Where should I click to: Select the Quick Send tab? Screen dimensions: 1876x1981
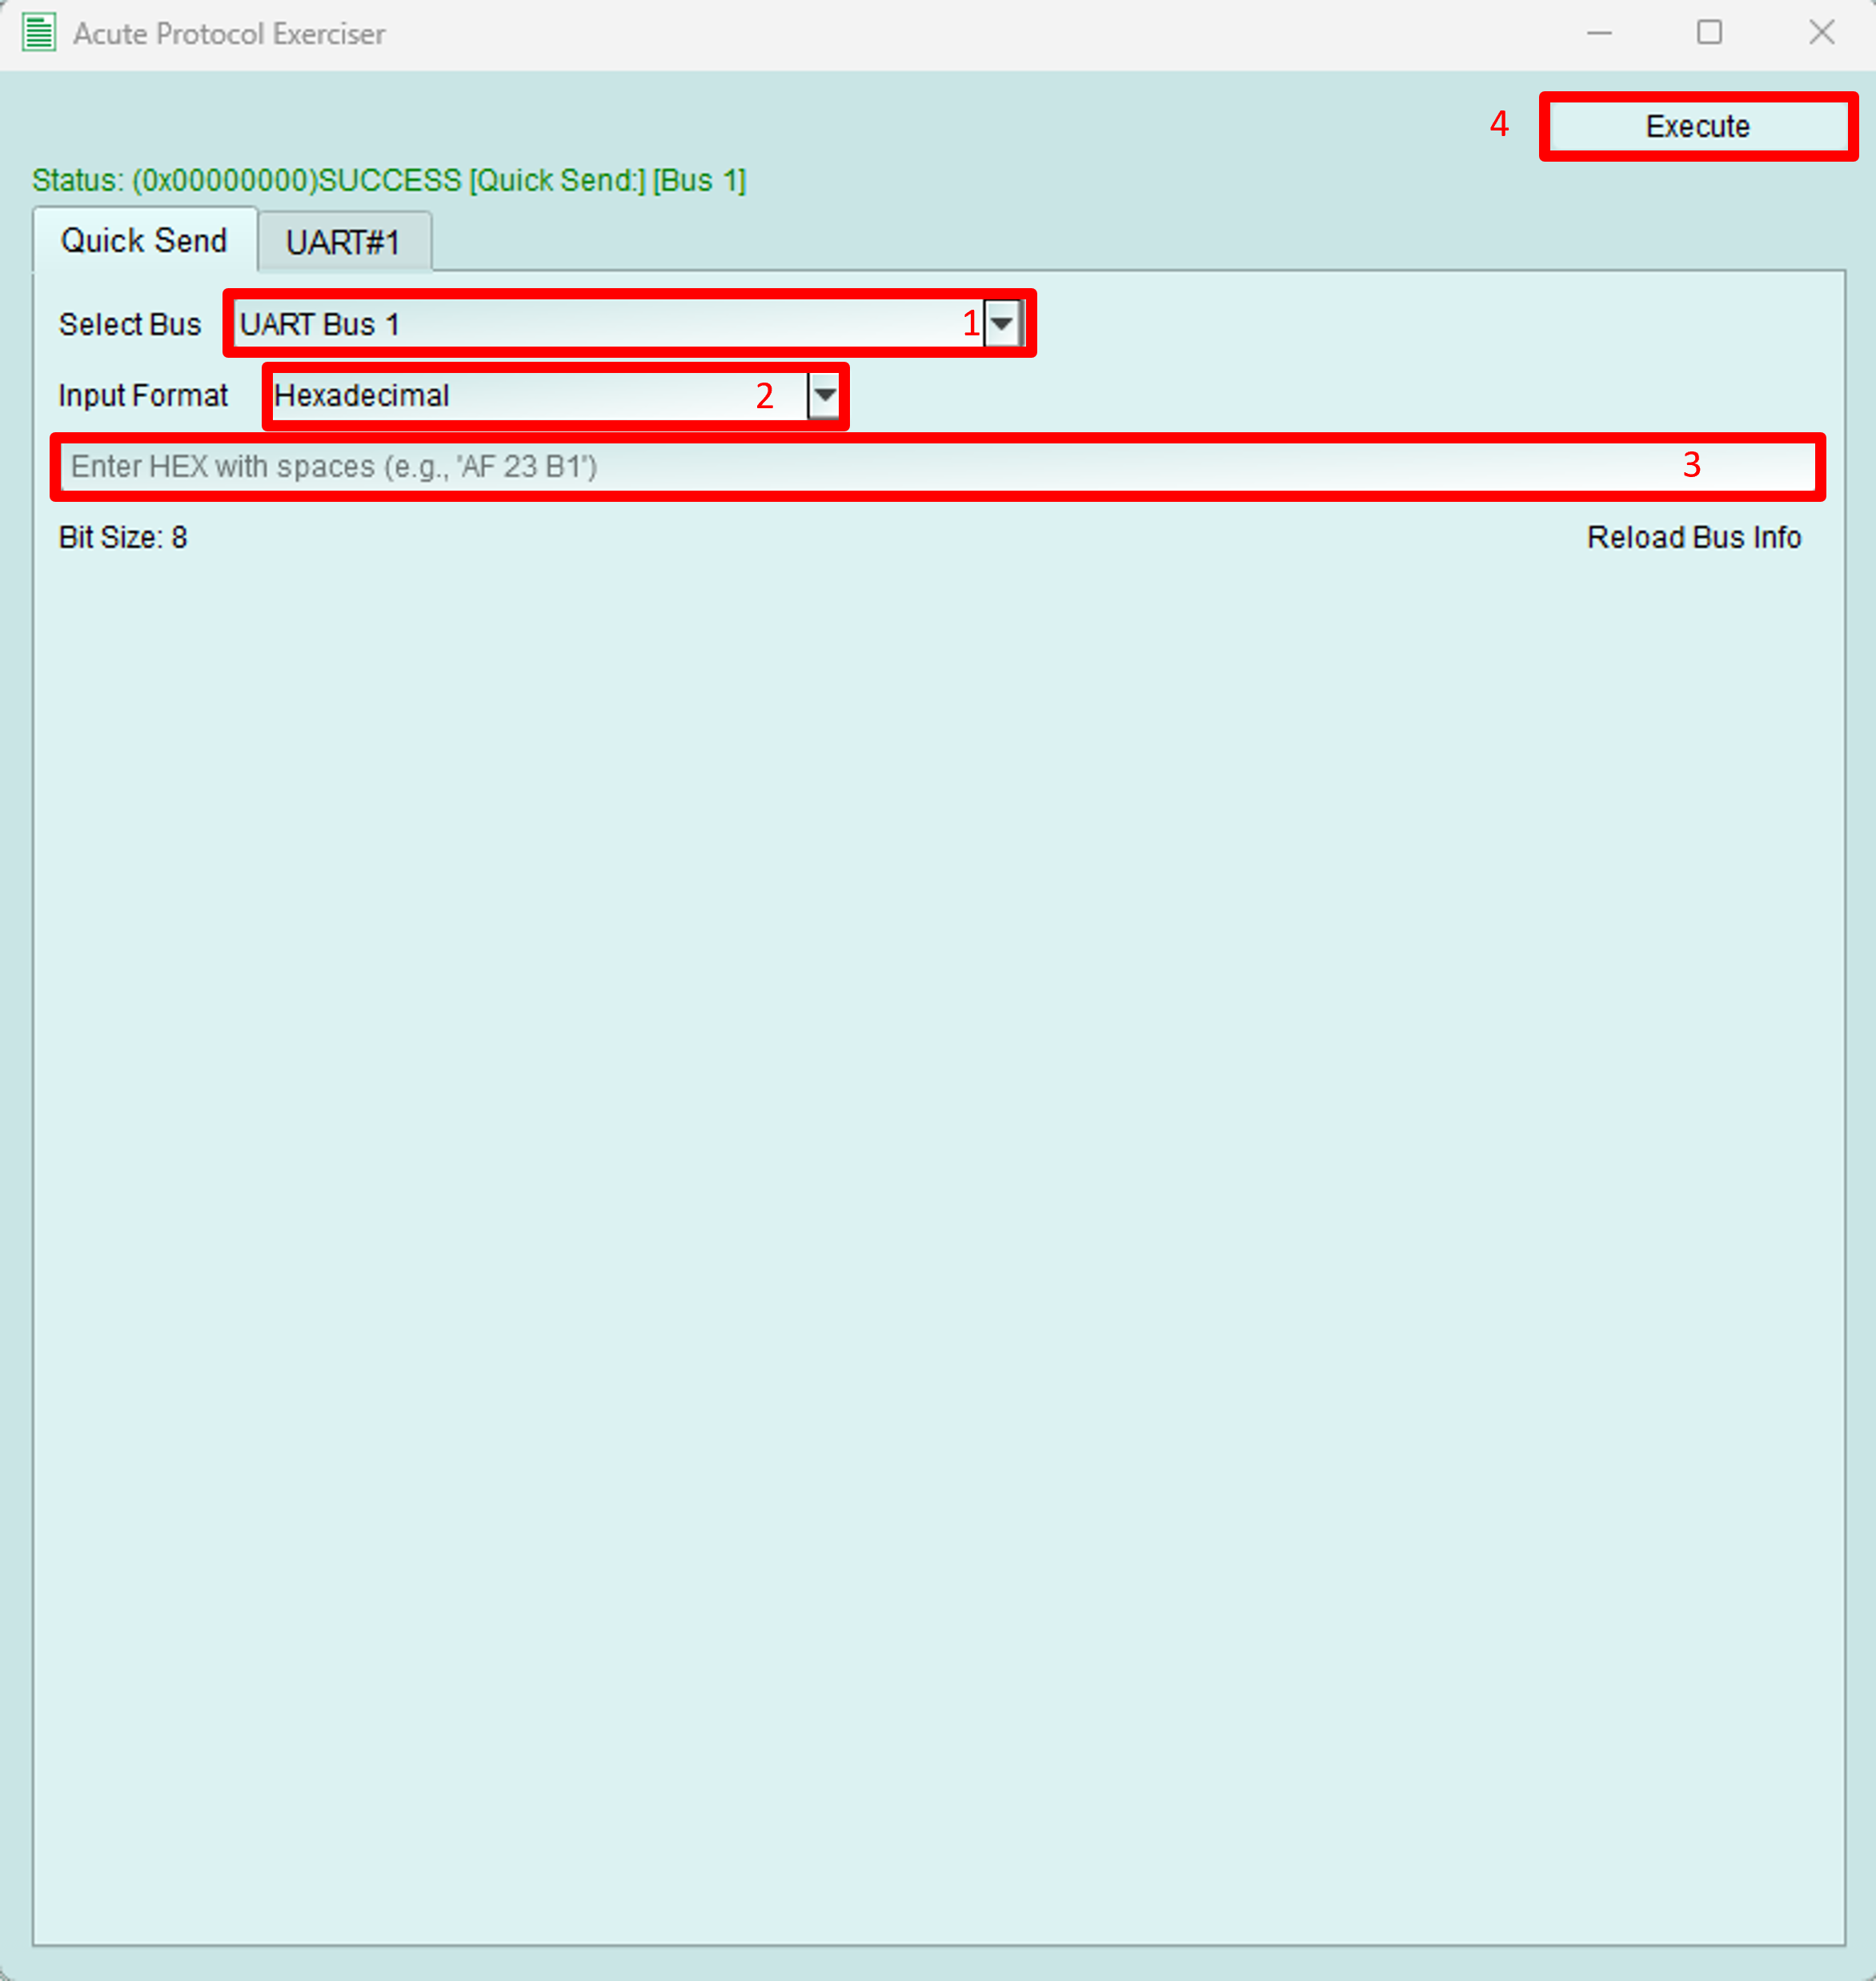click(x=145, y=241)
